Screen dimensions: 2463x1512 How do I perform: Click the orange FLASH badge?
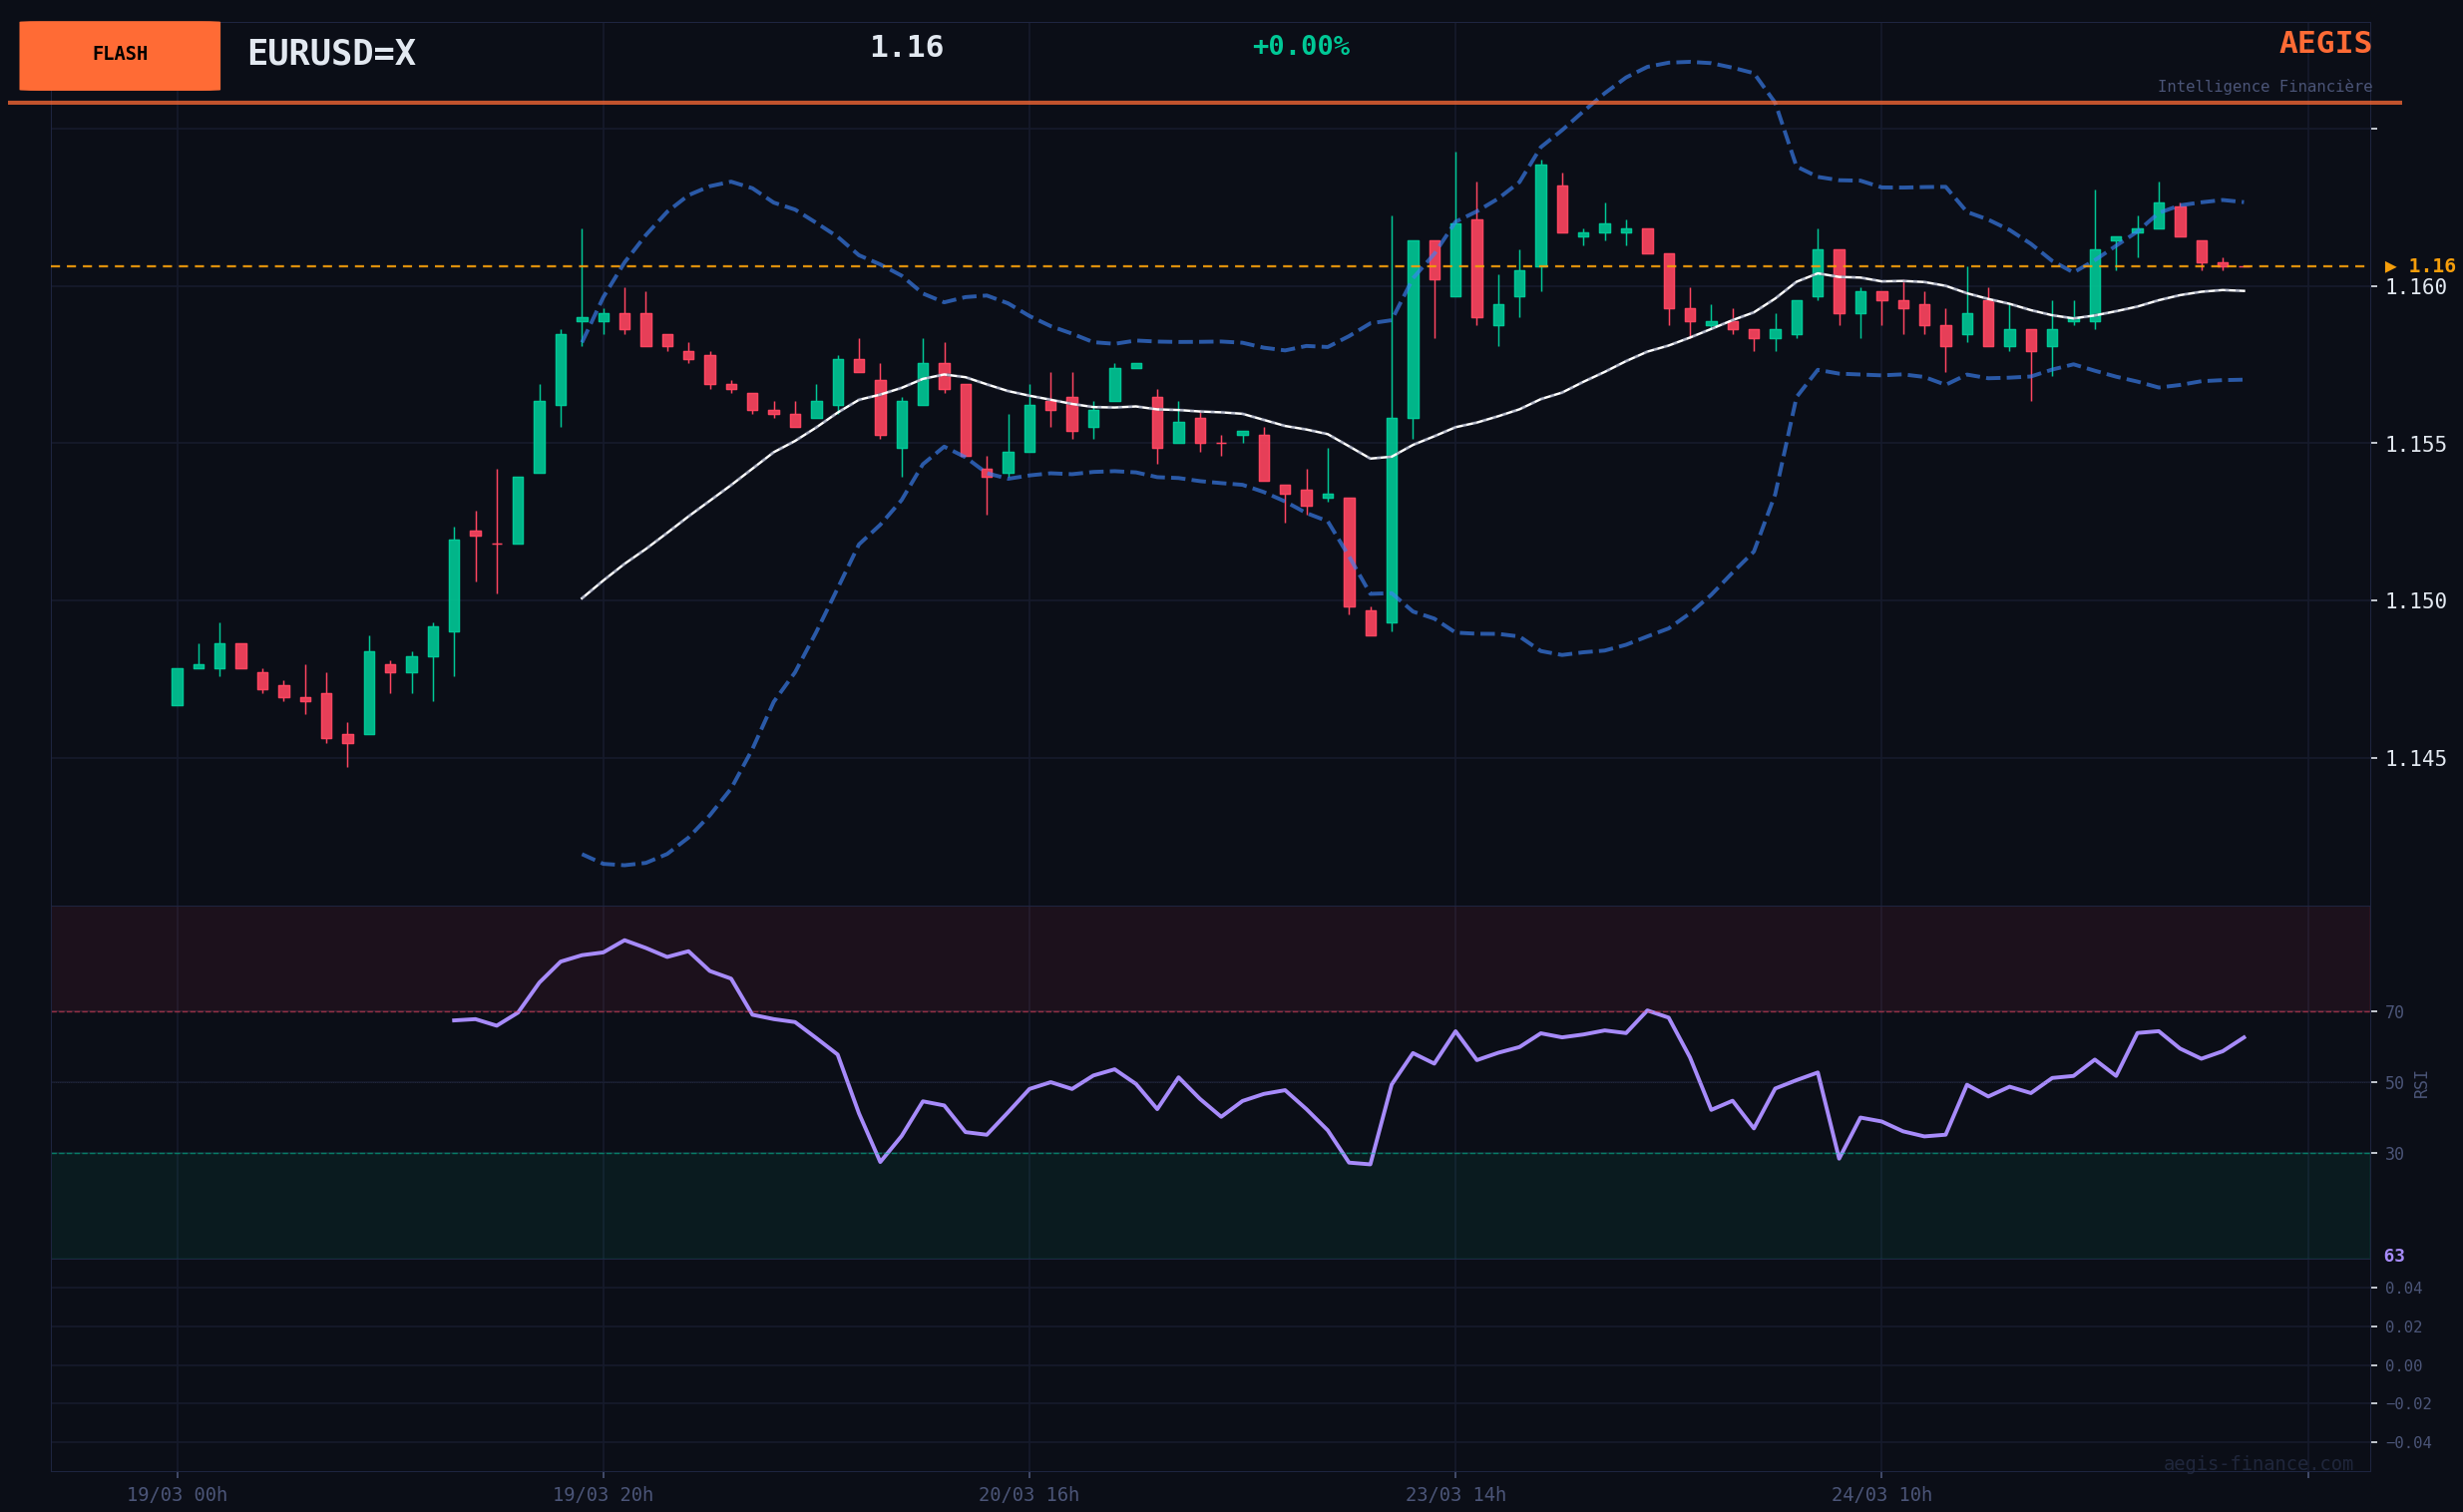click(120, 55)
